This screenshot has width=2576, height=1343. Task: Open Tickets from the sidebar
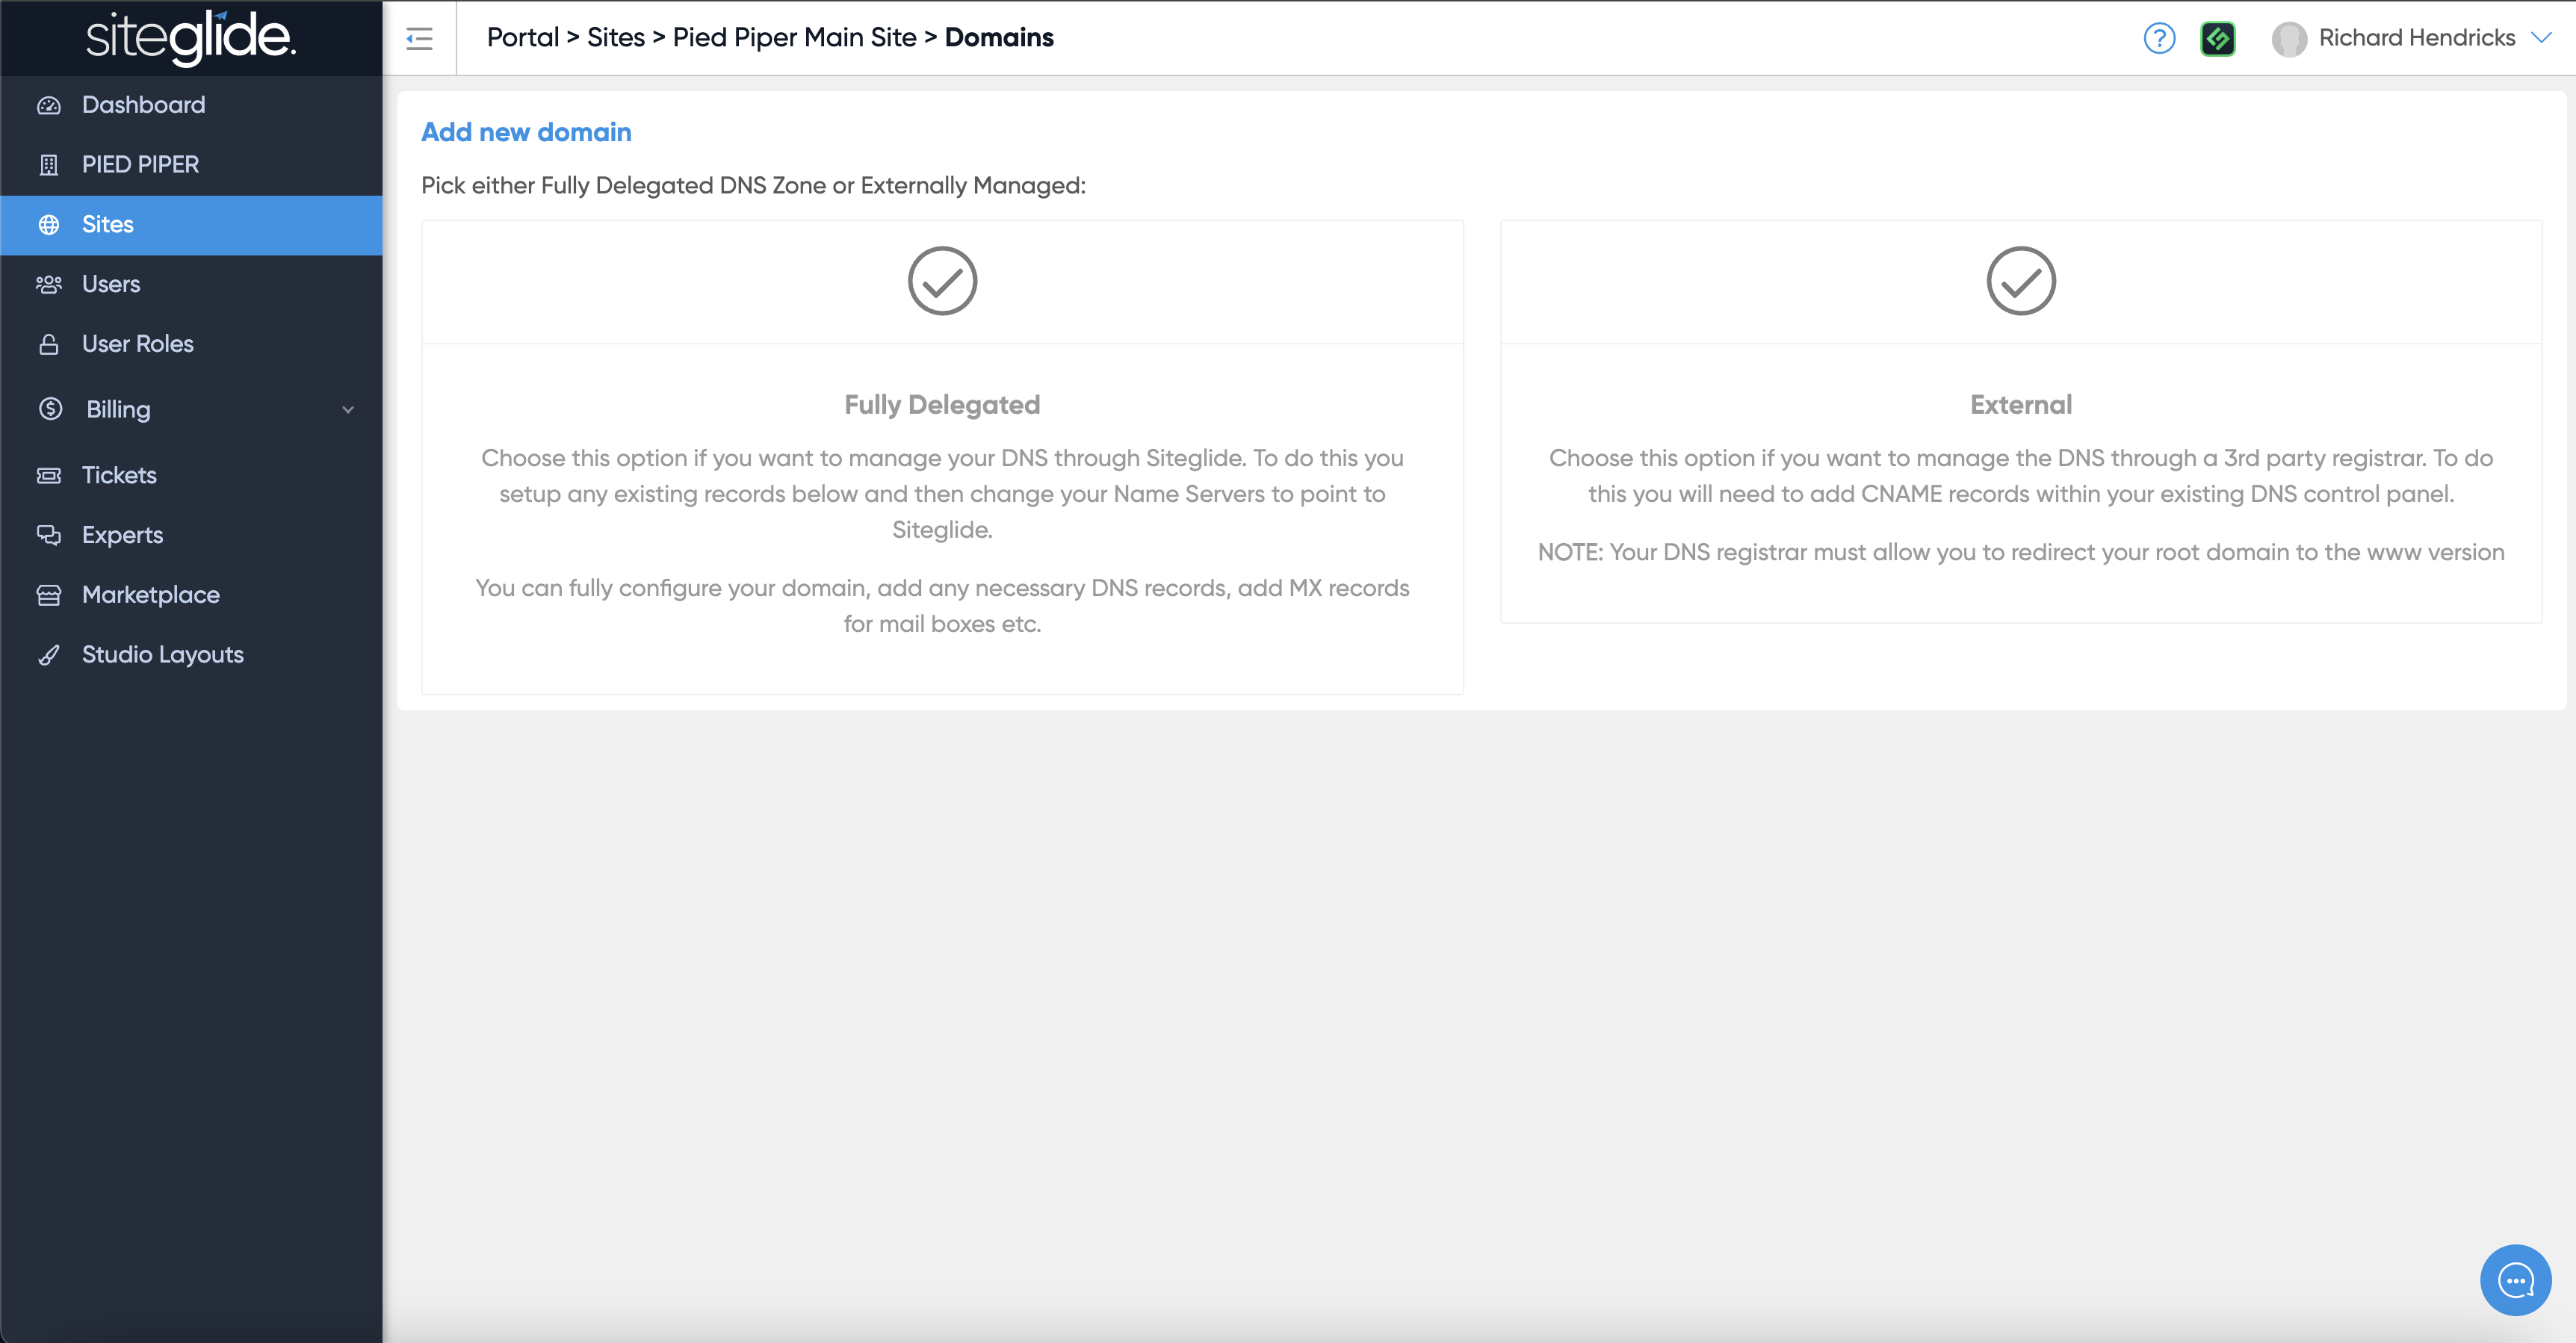(119, 475)
